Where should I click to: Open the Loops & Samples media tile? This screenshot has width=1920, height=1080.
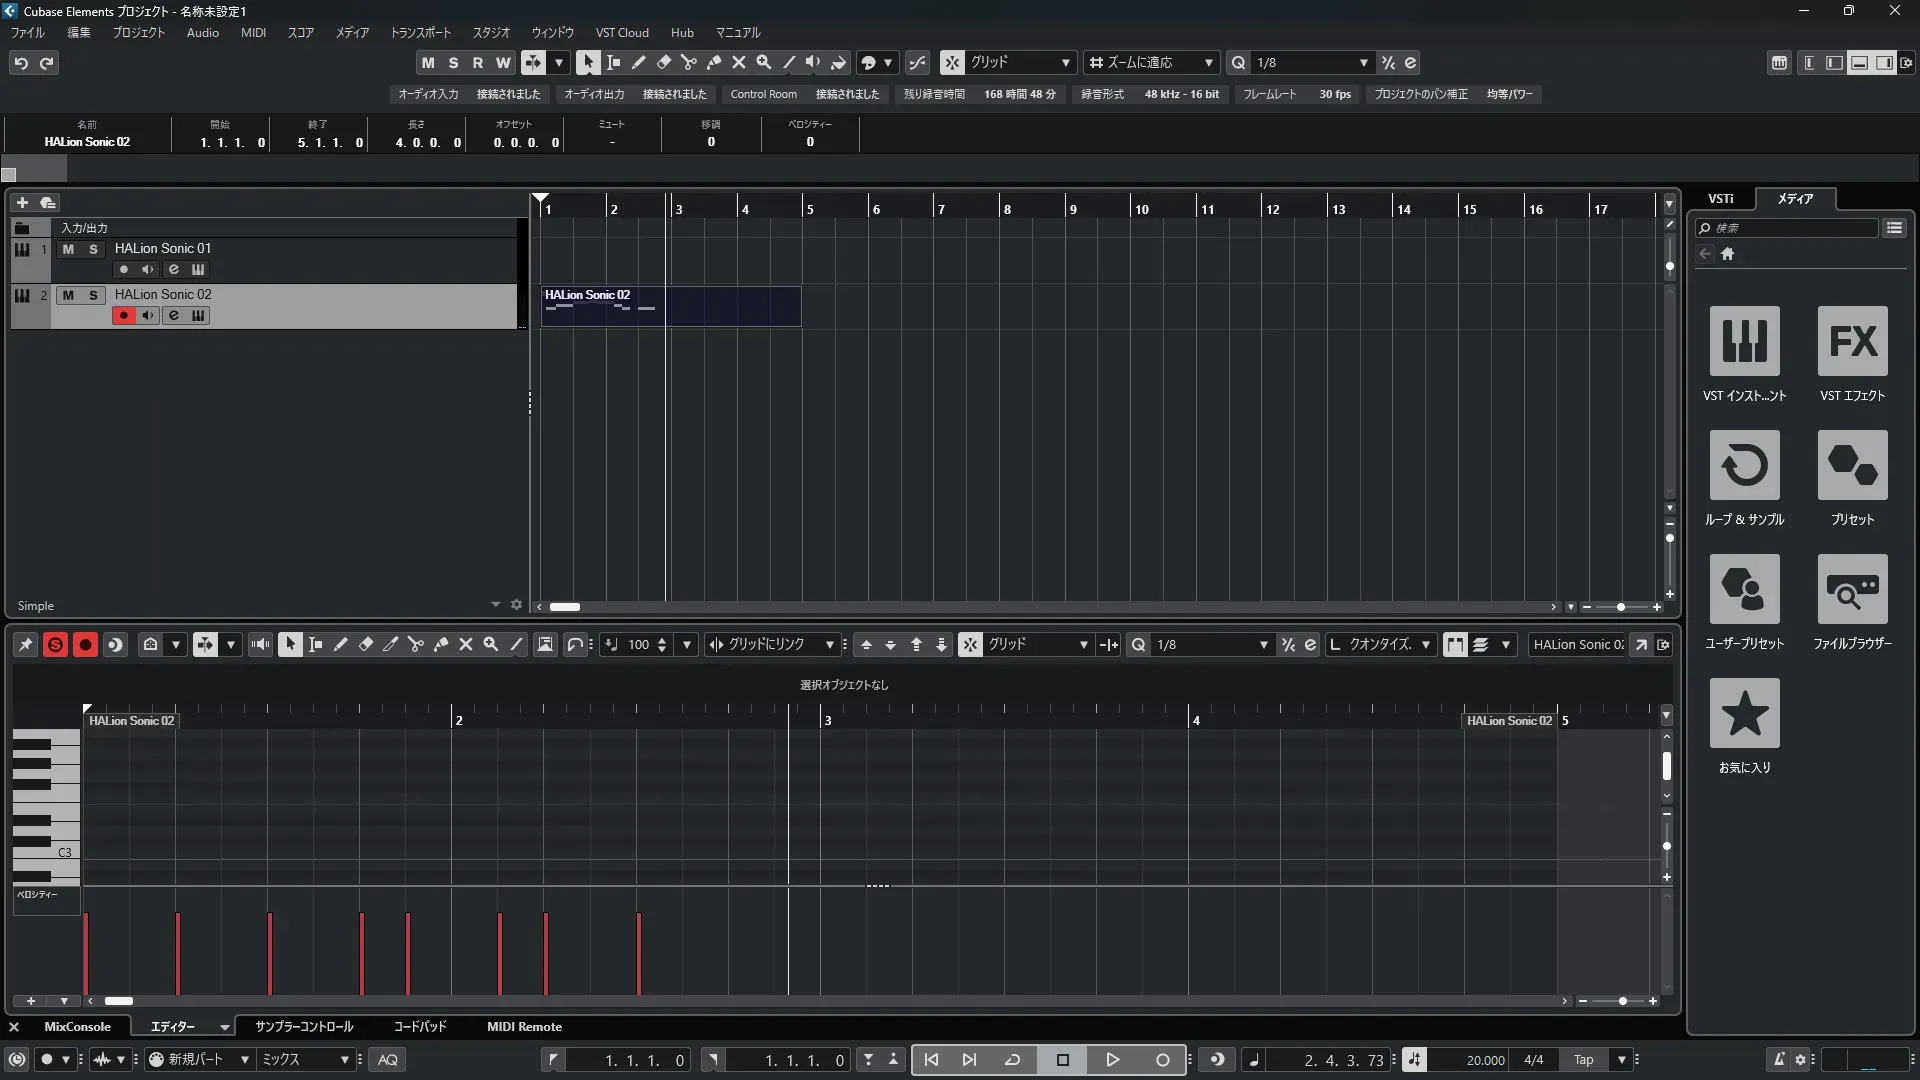pos(1744,465)
